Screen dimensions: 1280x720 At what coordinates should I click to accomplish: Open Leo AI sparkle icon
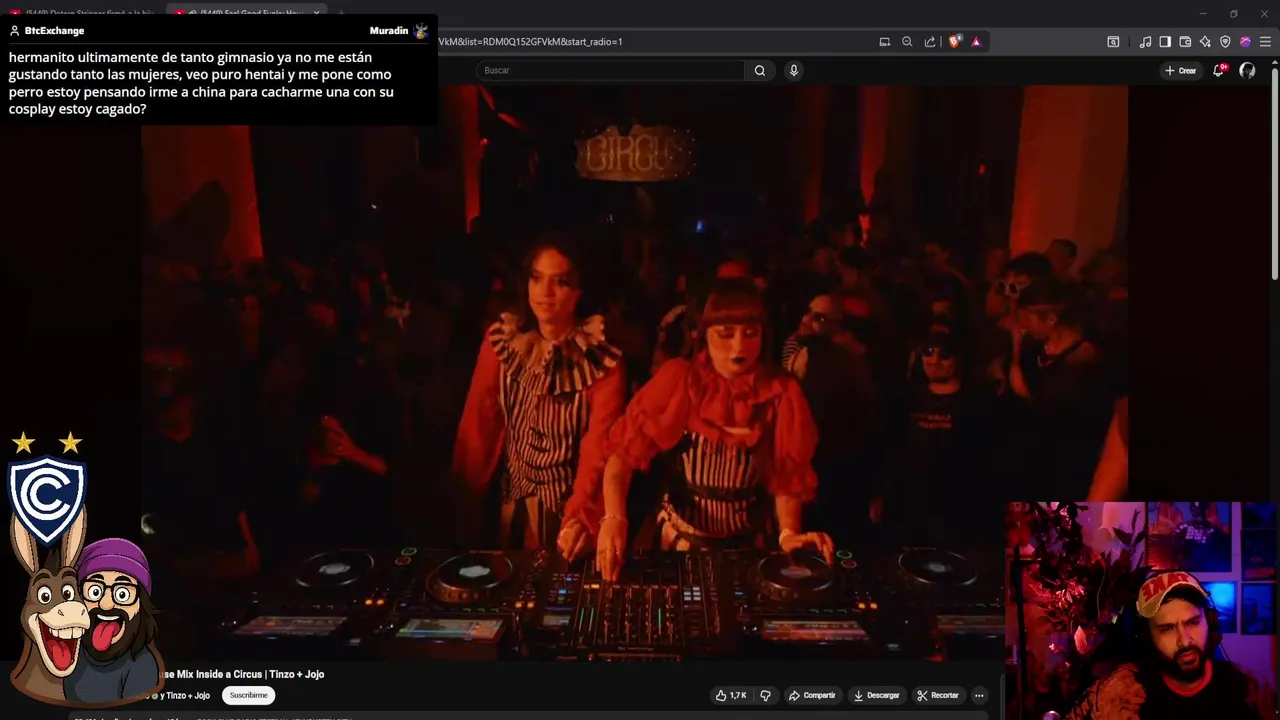(1205, 42)
